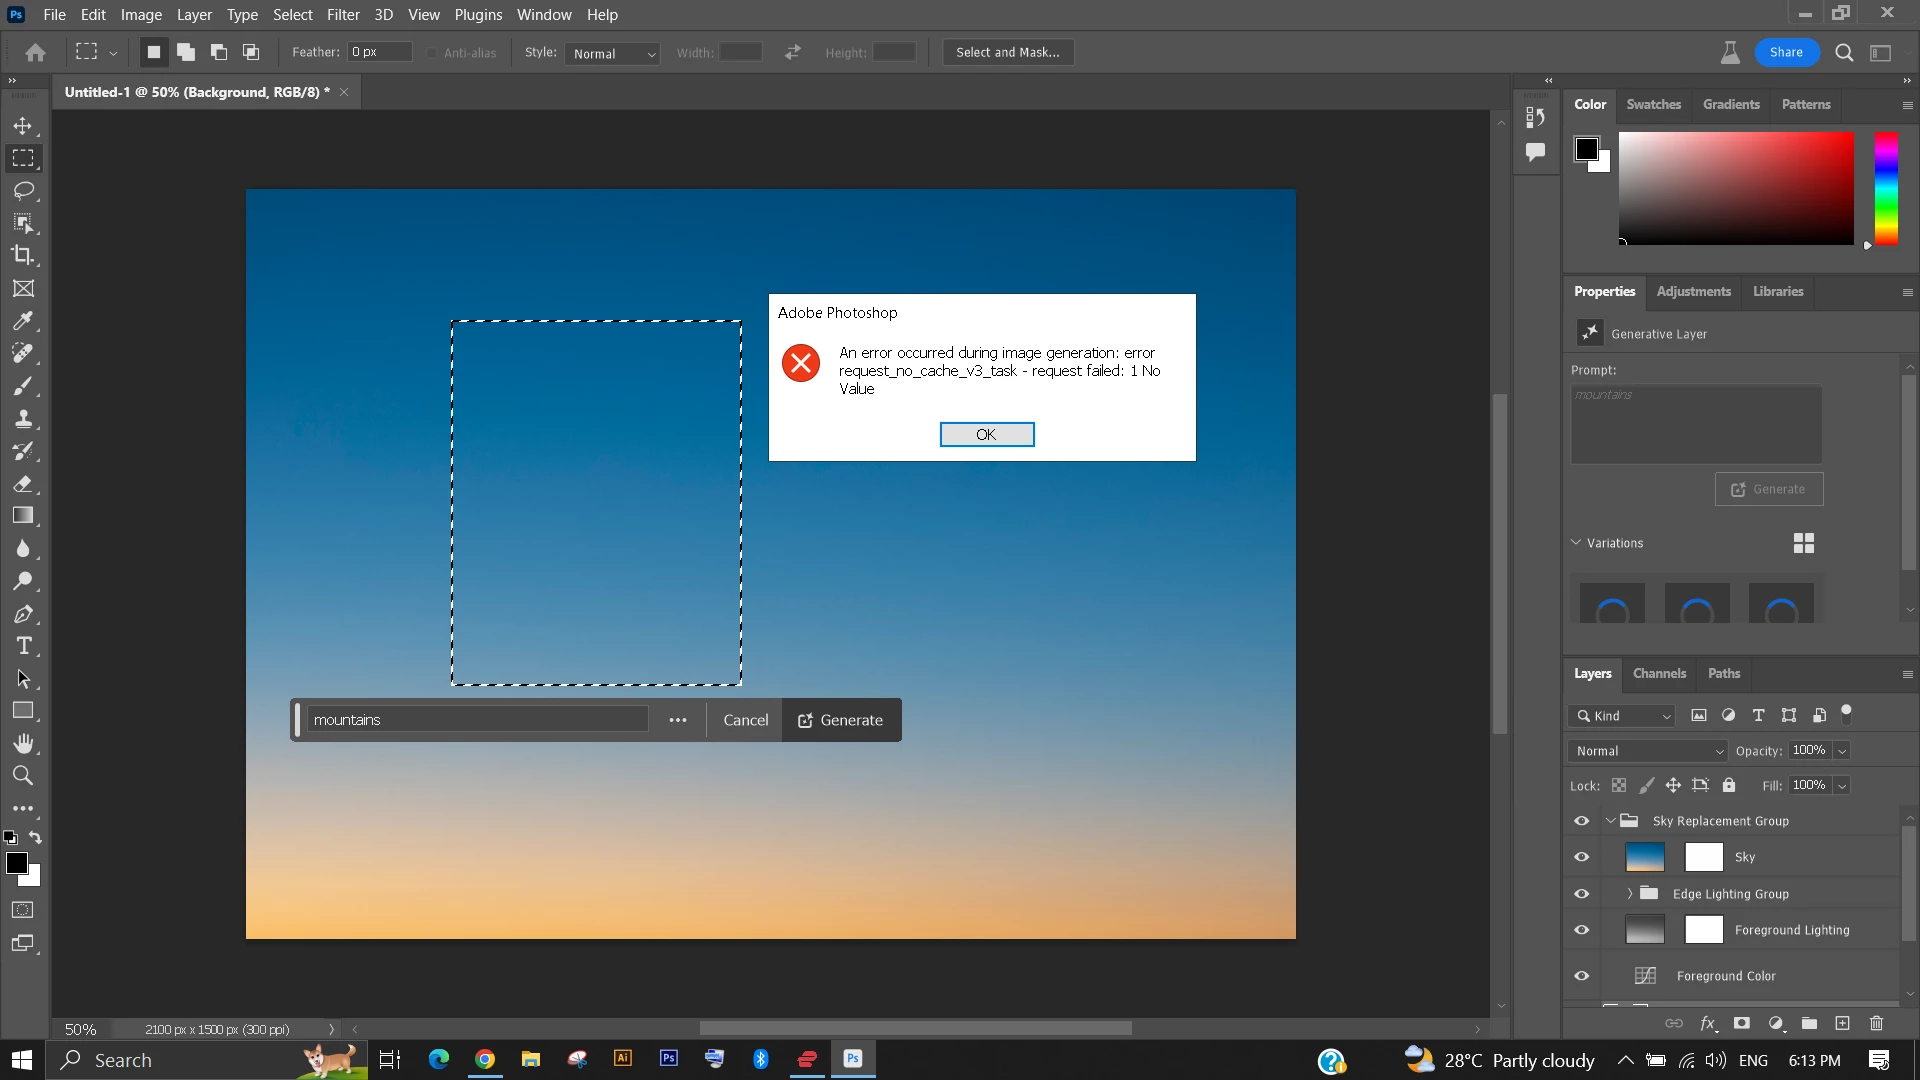Hide the Sky layer
Screen dimensions: 1920x1080
pos(1581,857)
